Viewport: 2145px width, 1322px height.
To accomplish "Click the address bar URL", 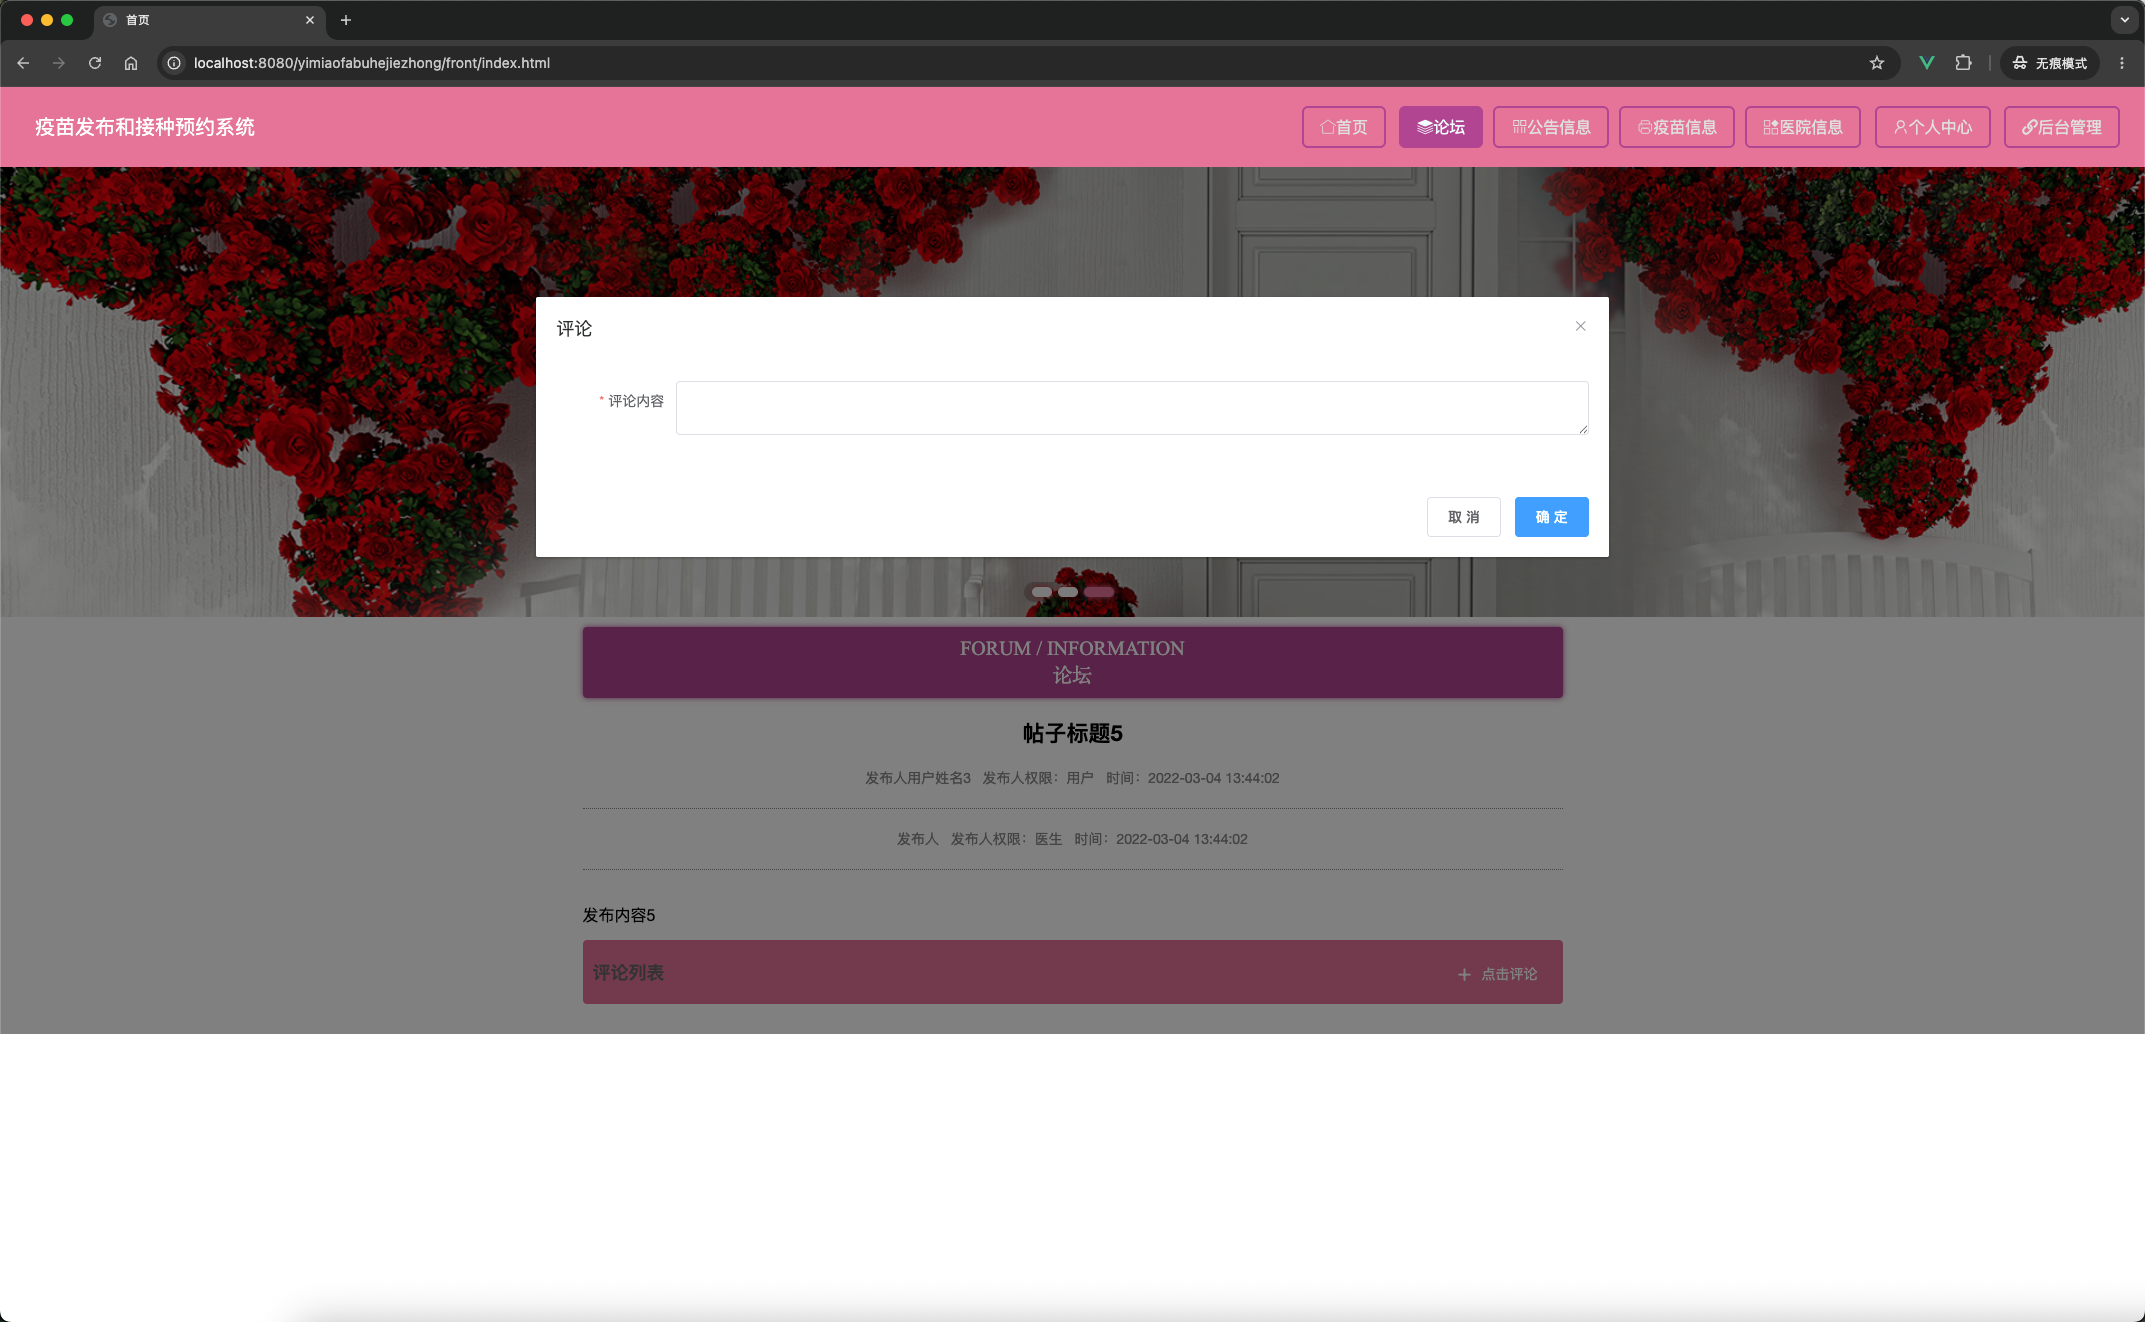I will pyautogui.click(x=372, y=63).
